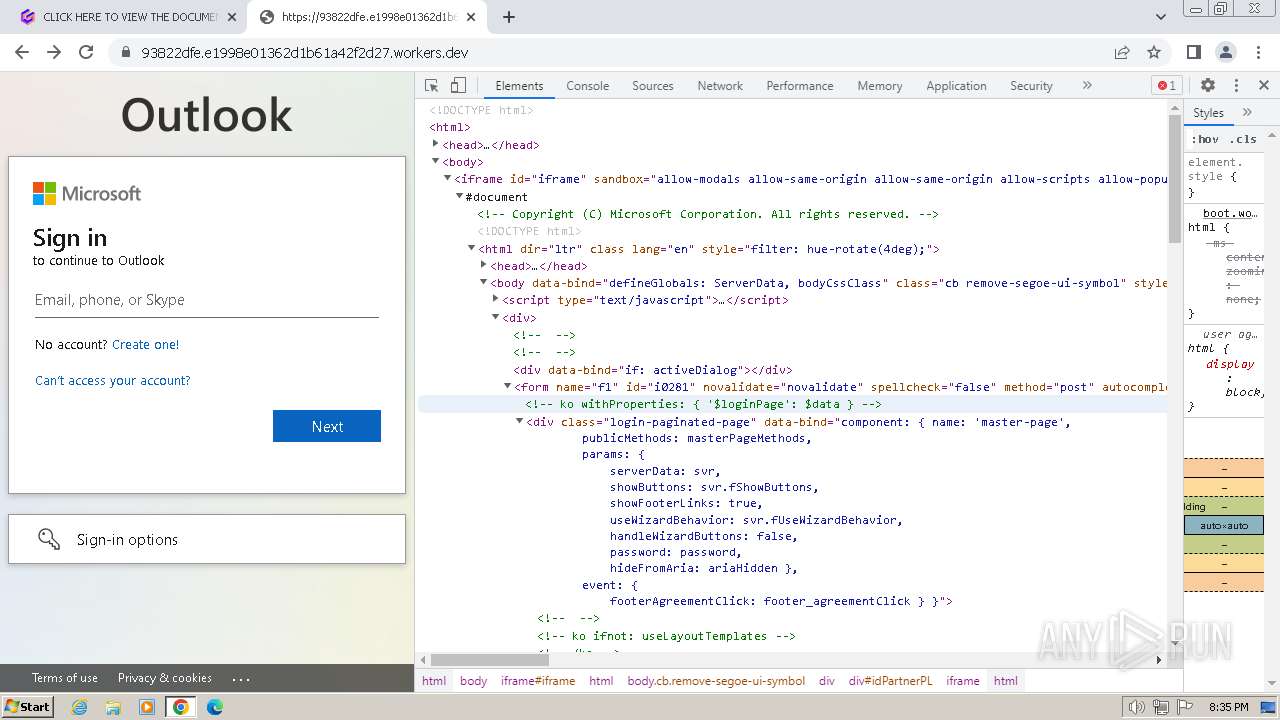
Task: Click the Elements panel vertical scrollbar
Action: 1174,178
